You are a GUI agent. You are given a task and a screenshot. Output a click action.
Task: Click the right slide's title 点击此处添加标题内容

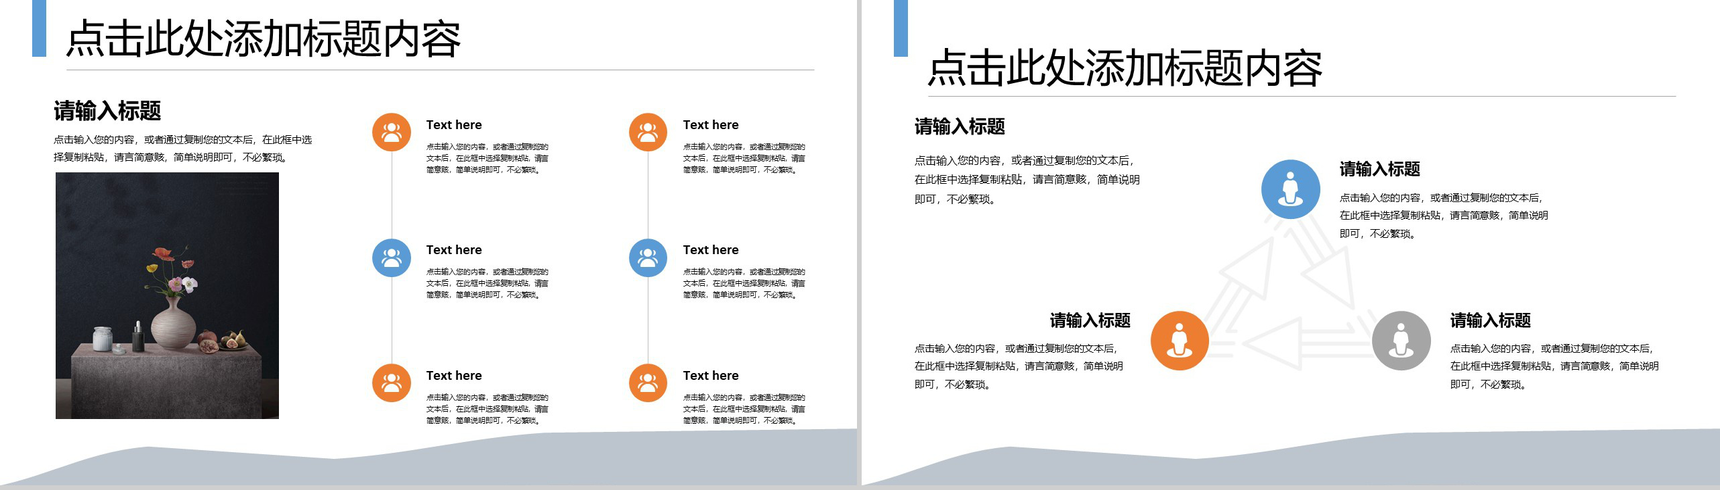tap(1125, 68)
